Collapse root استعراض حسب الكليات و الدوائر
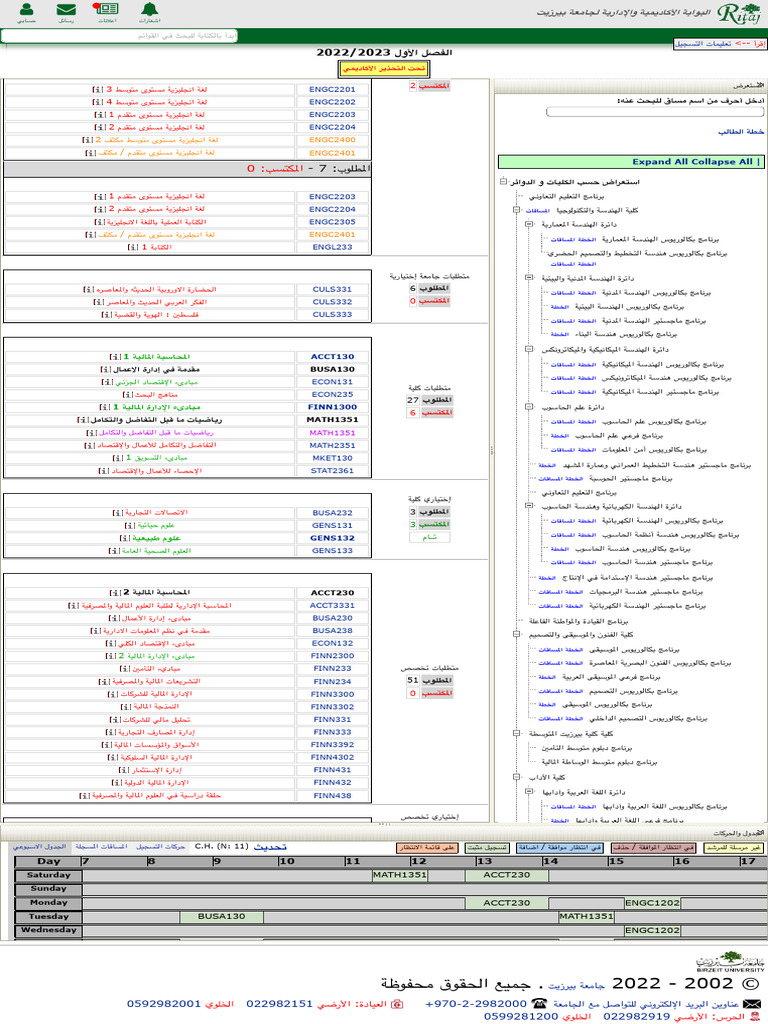The image size is (768, 1024). click(502, 183)
